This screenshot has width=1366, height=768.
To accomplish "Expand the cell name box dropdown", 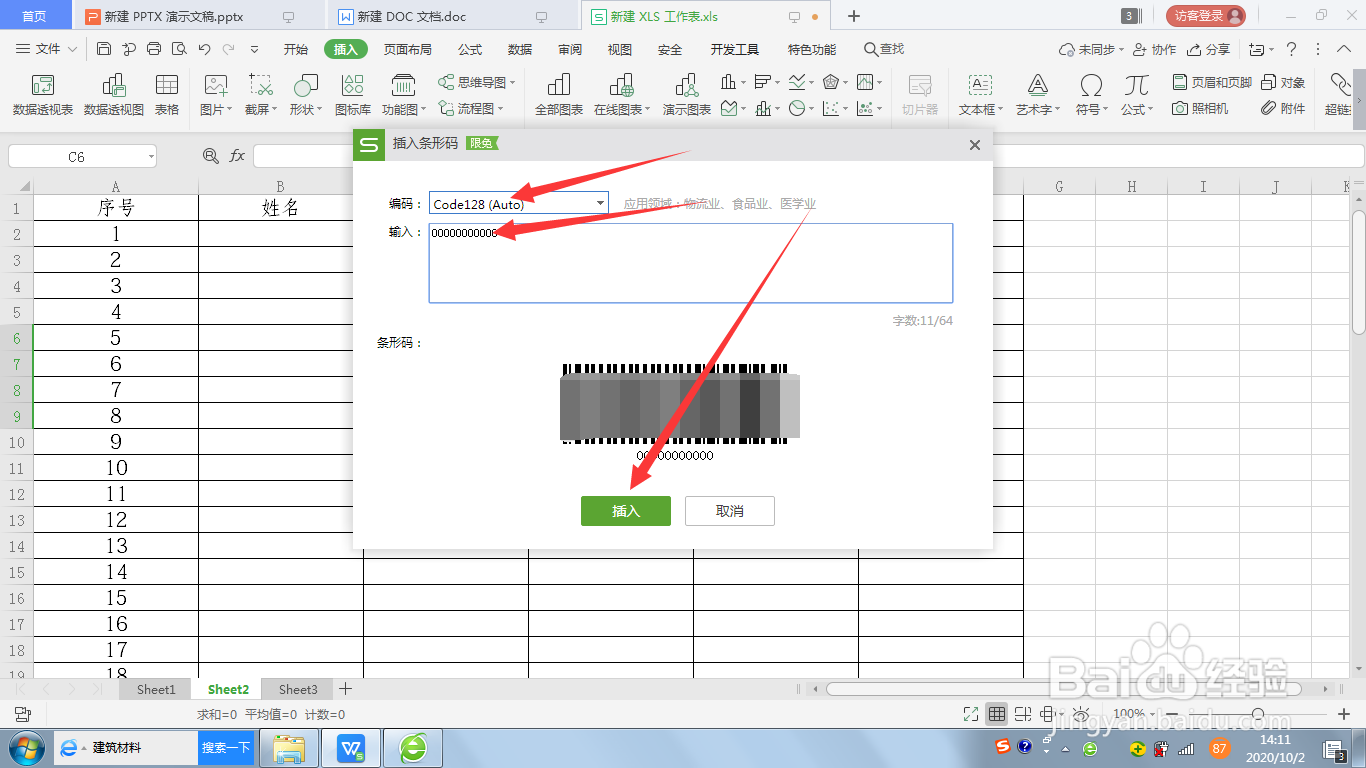I will pyautogui.click(x=150, y=157).
